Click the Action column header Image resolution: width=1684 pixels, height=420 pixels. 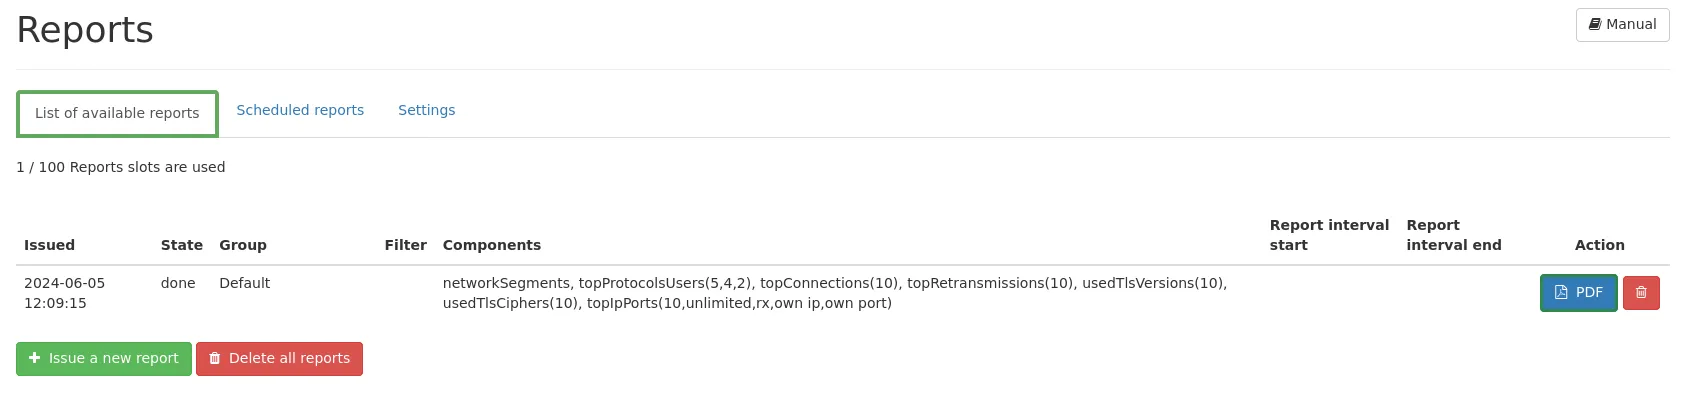[x=1599, y=245]
